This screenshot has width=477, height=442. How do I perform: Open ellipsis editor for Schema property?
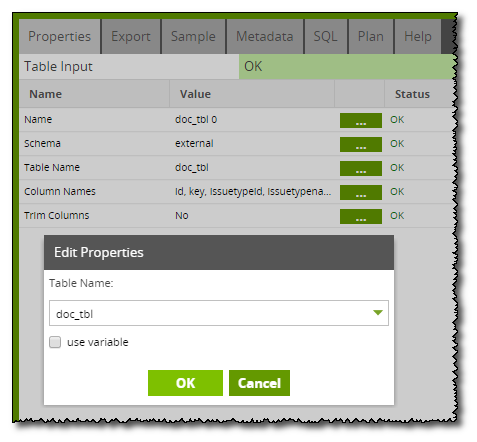click(361, 144)
